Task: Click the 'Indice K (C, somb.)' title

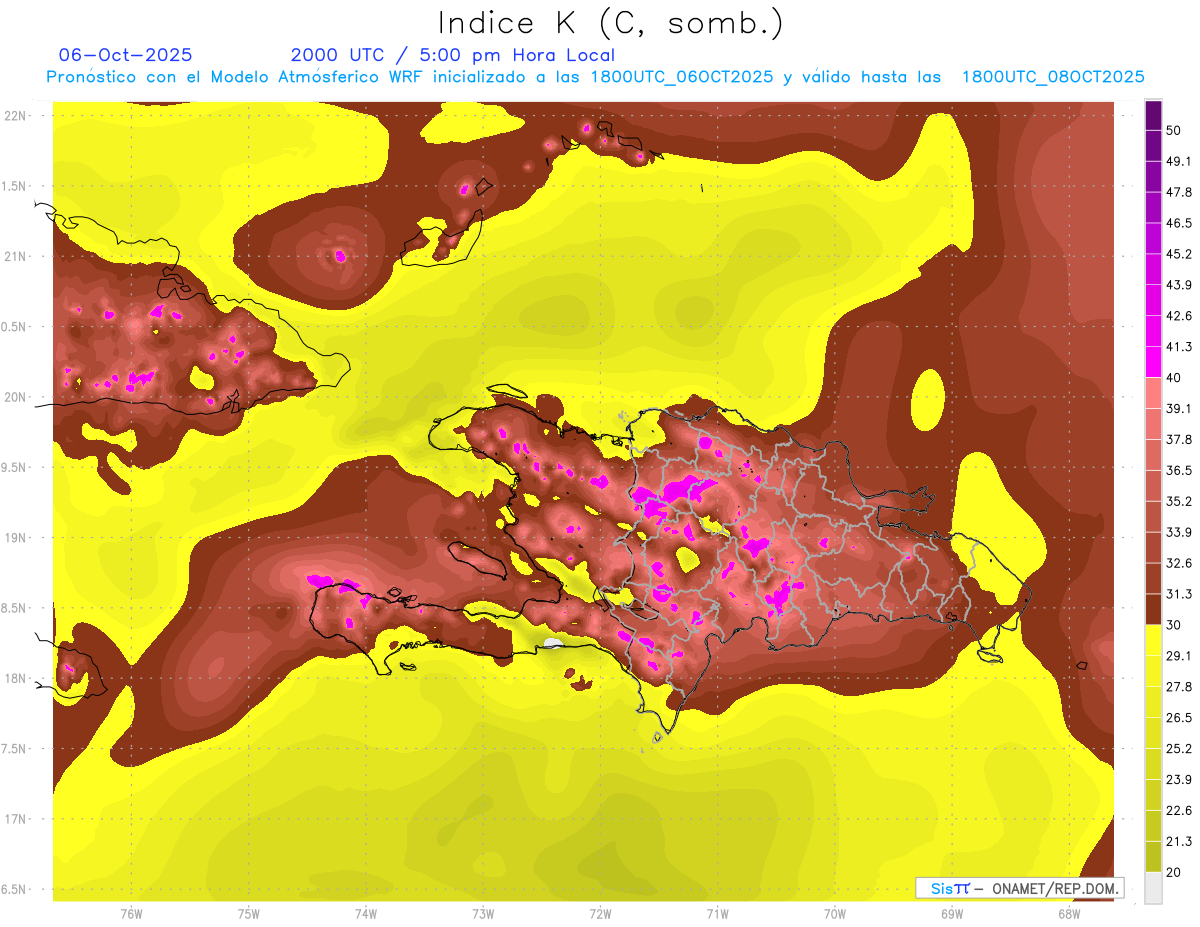Action: (x=610, y=23)
